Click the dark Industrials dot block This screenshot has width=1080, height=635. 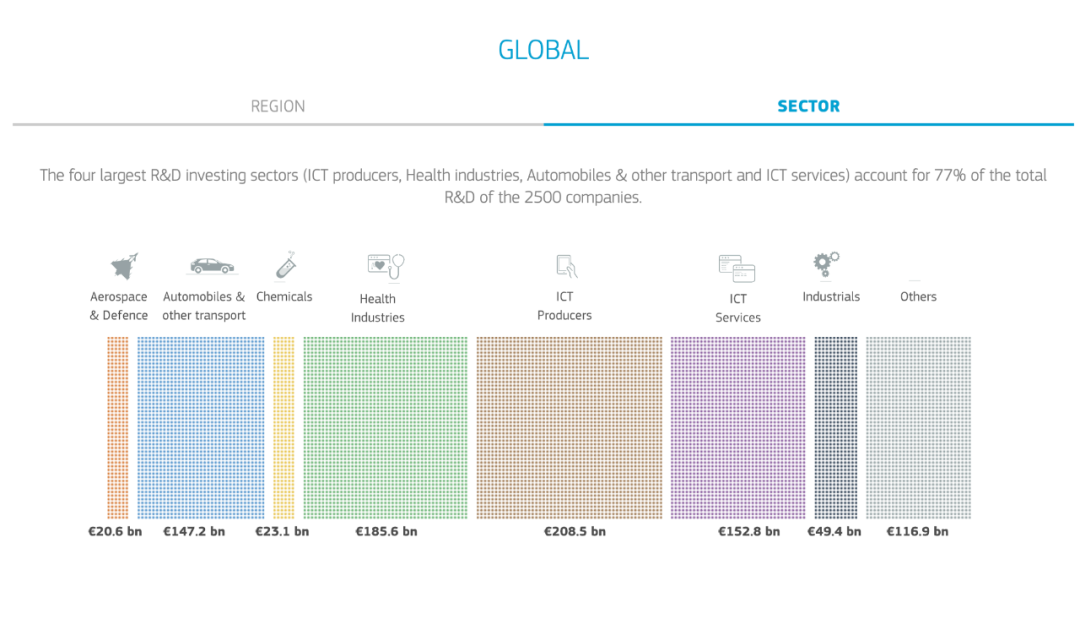tap(835, 427)
